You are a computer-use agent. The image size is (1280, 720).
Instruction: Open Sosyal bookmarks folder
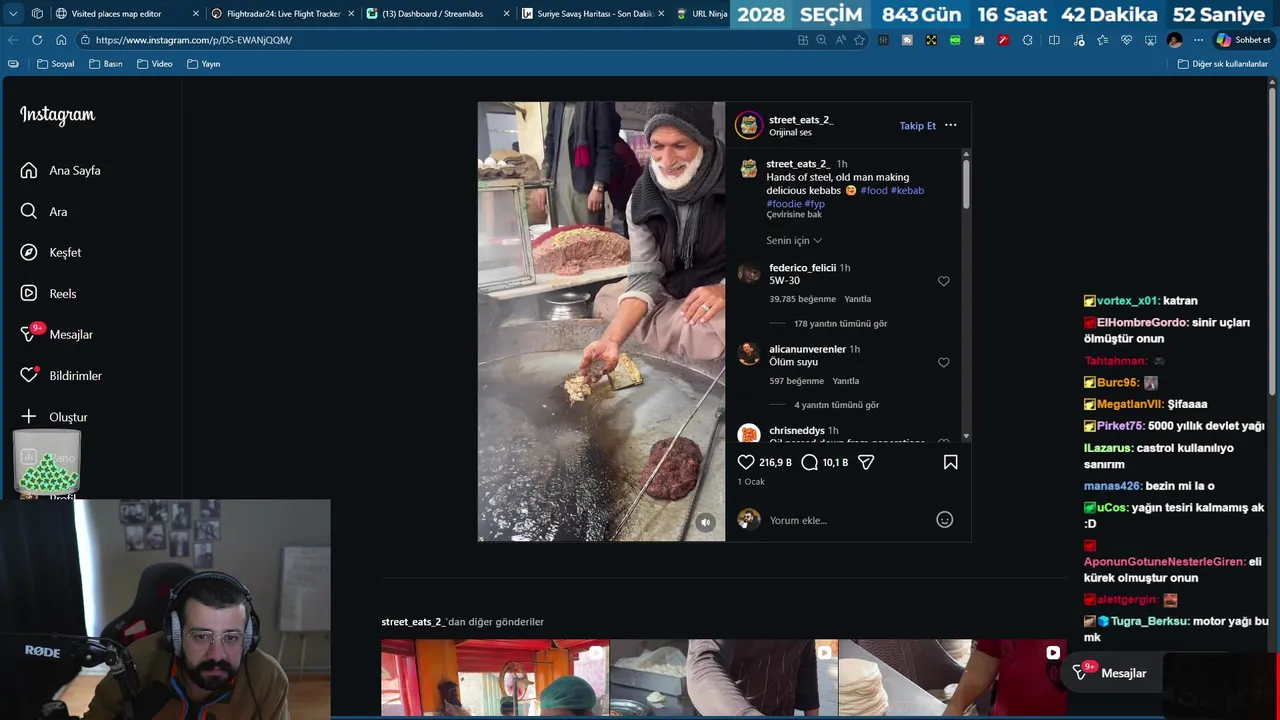[56, 64]
